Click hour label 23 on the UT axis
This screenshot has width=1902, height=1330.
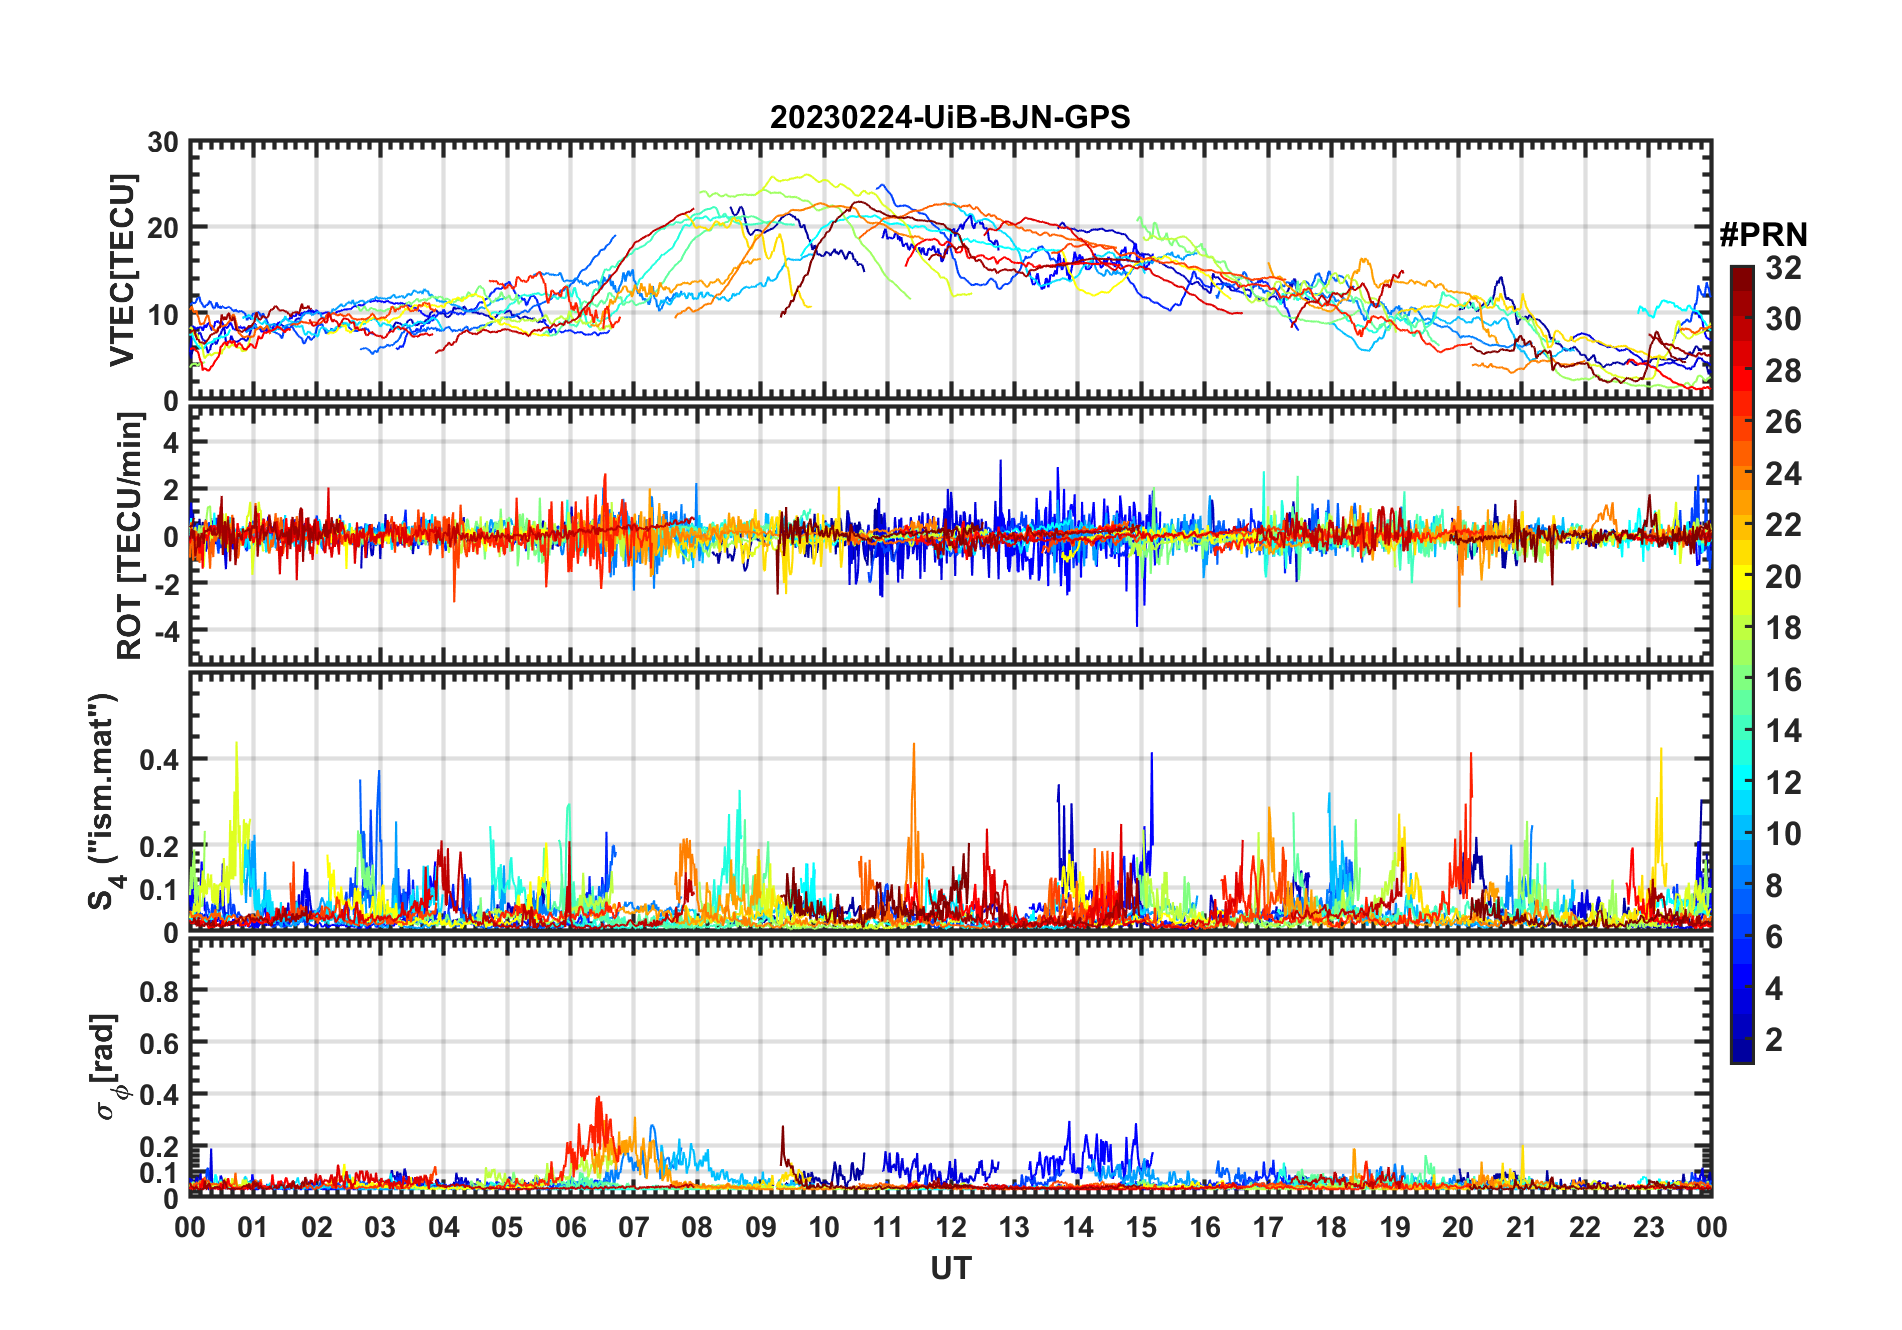point(1648,1227)
